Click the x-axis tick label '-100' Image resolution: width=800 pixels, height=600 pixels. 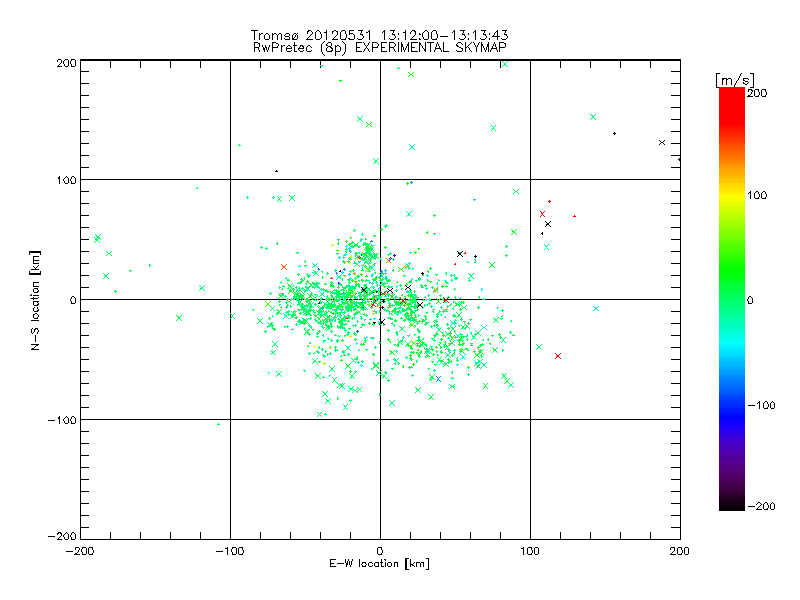click(230, 551)
